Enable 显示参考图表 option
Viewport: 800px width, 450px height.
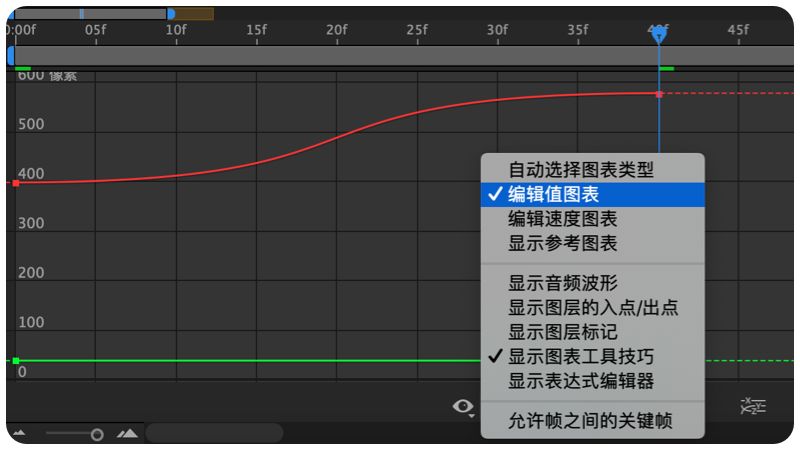click(x=592, y=243)
